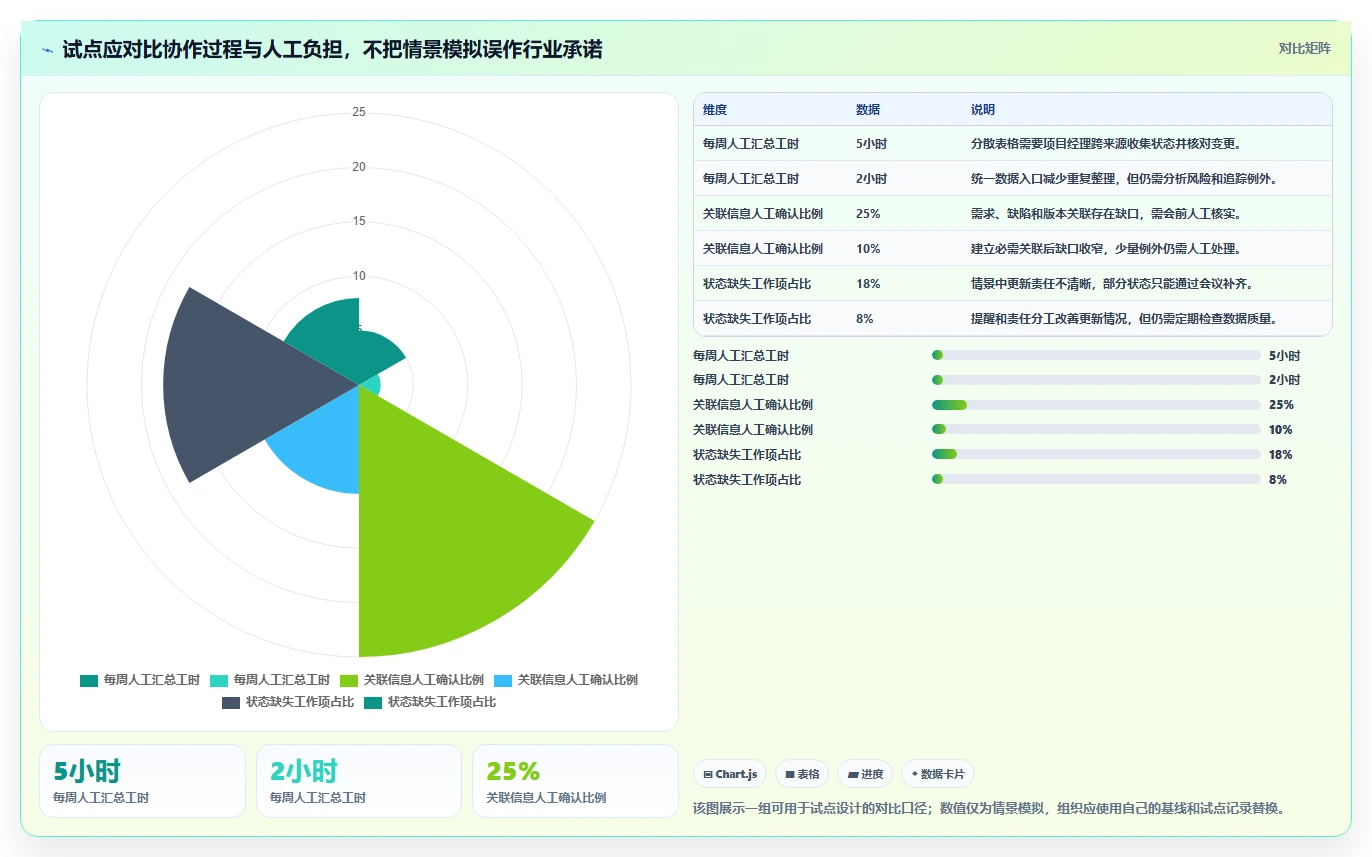The height and width of the screenshot is (857, 1372).
Task: Click the 2小时 cell in the table
Action: click(x=871, y=179)
